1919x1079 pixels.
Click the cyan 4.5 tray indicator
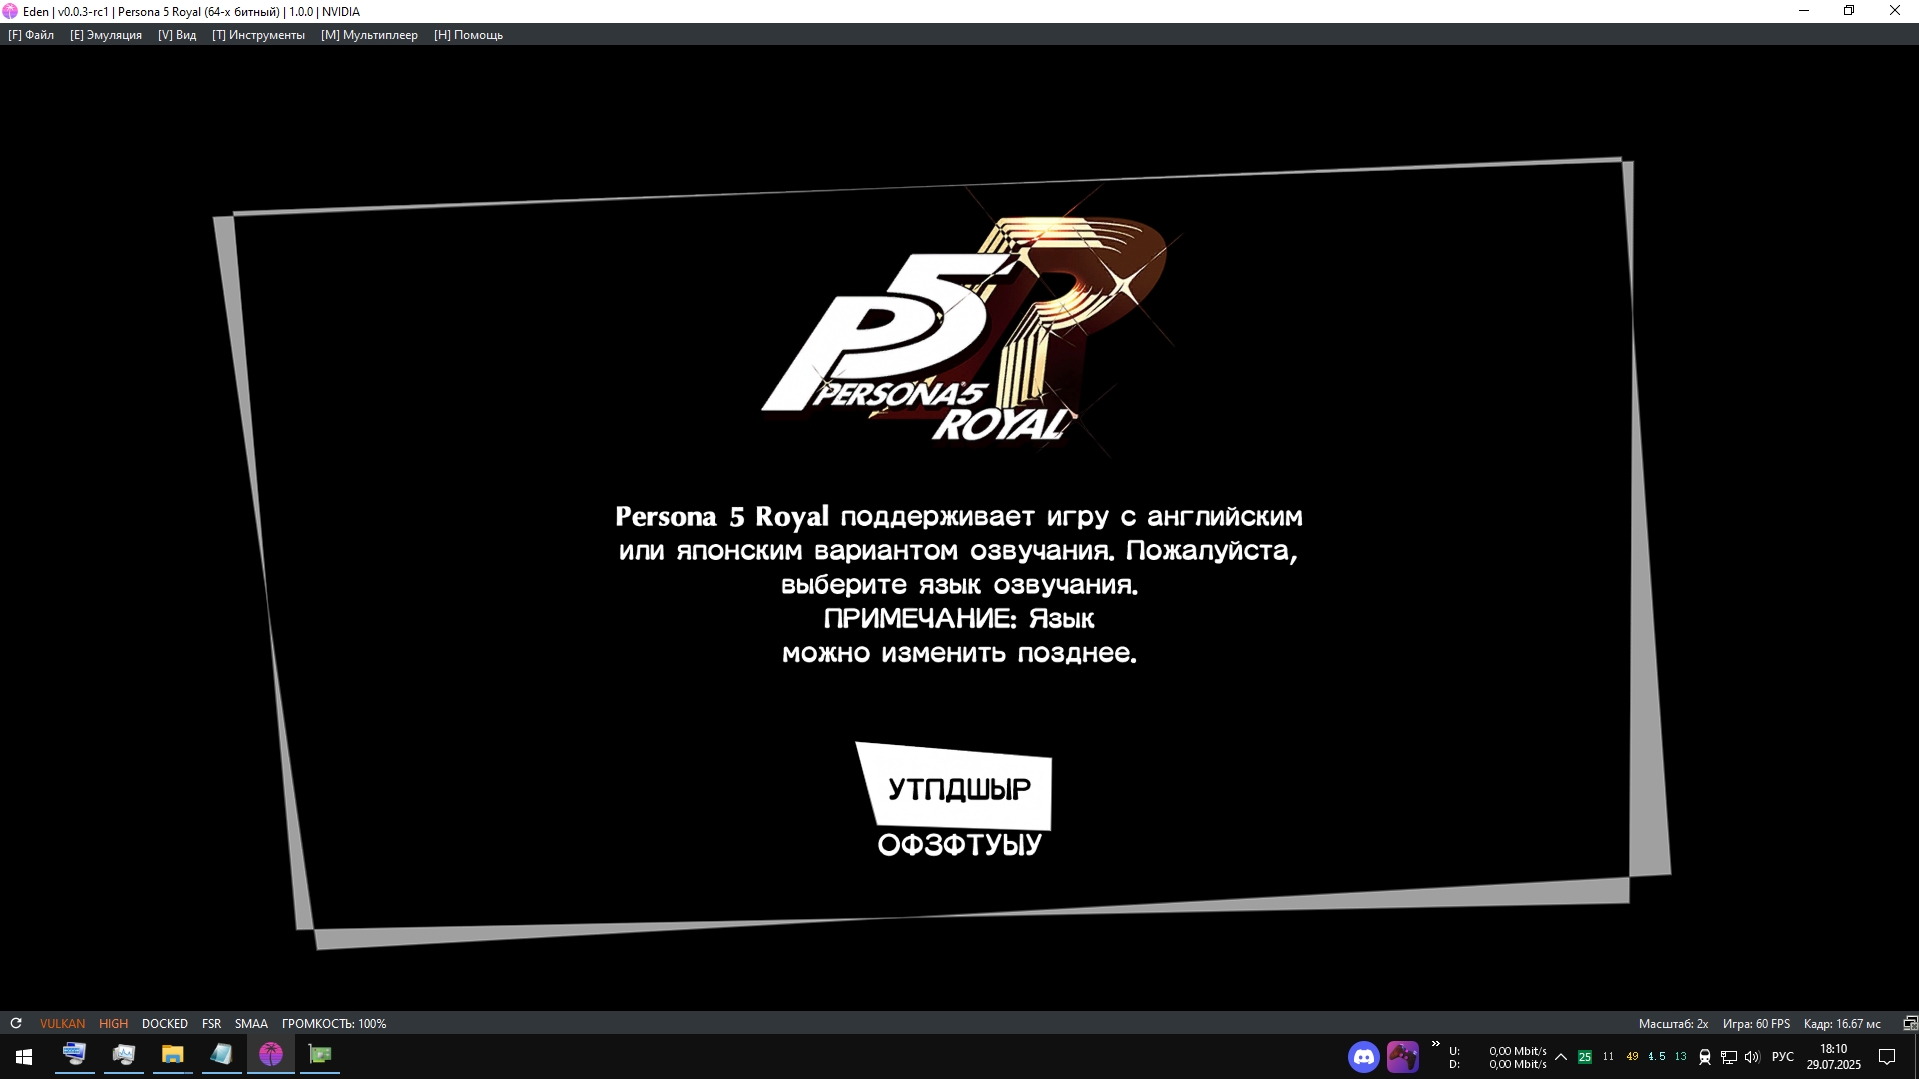coord(1657,1057)
